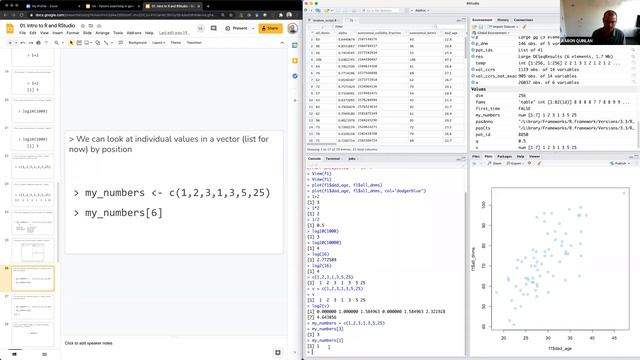
Task: Switch to the Packages tab
Action: click(504, 156)
